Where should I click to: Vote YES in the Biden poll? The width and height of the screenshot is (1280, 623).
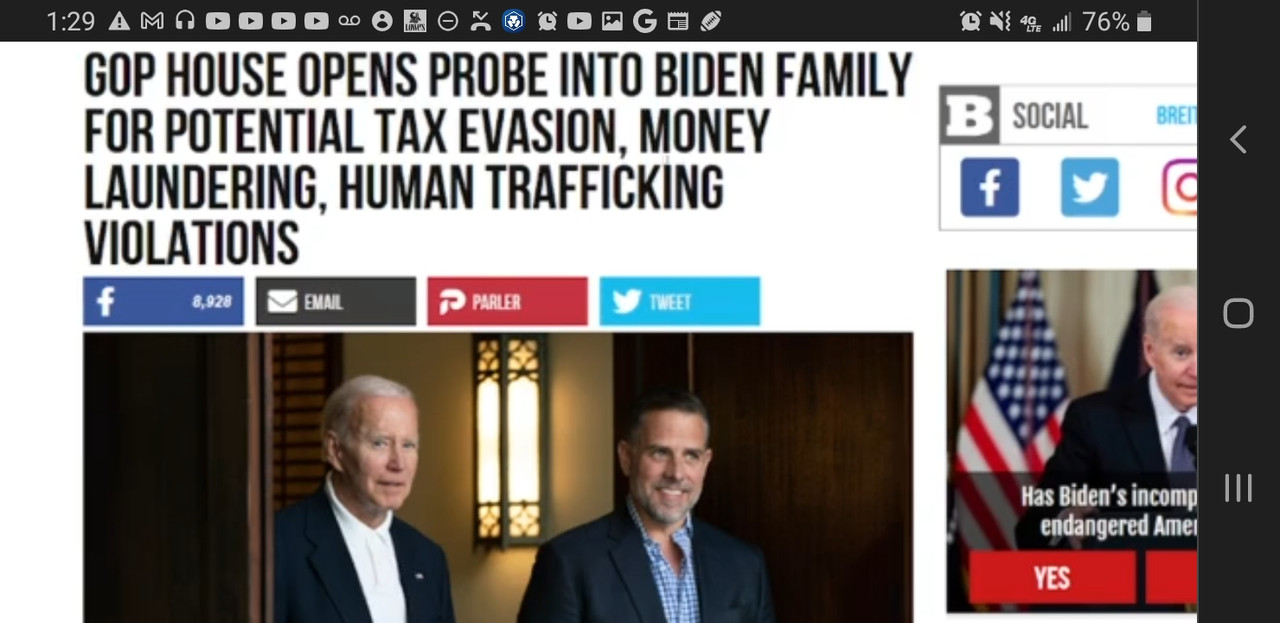click(1052, 578)
